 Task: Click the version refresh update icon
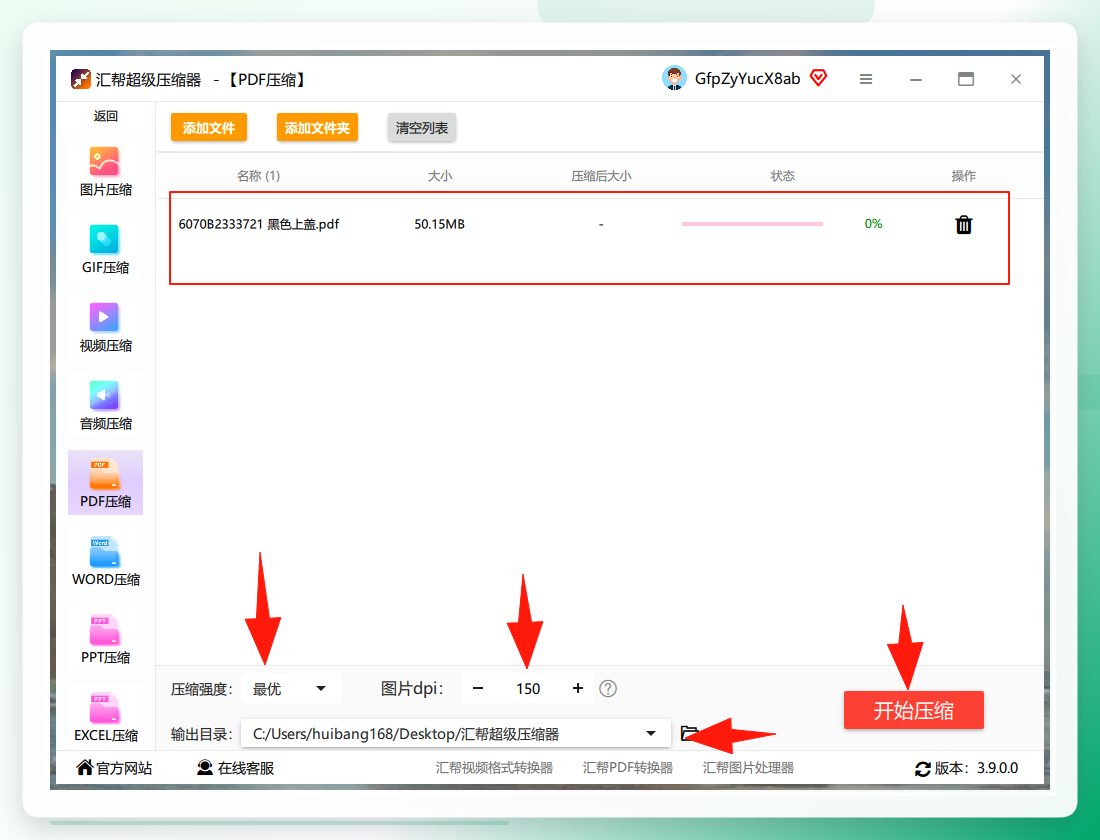(x=923, y=769)
